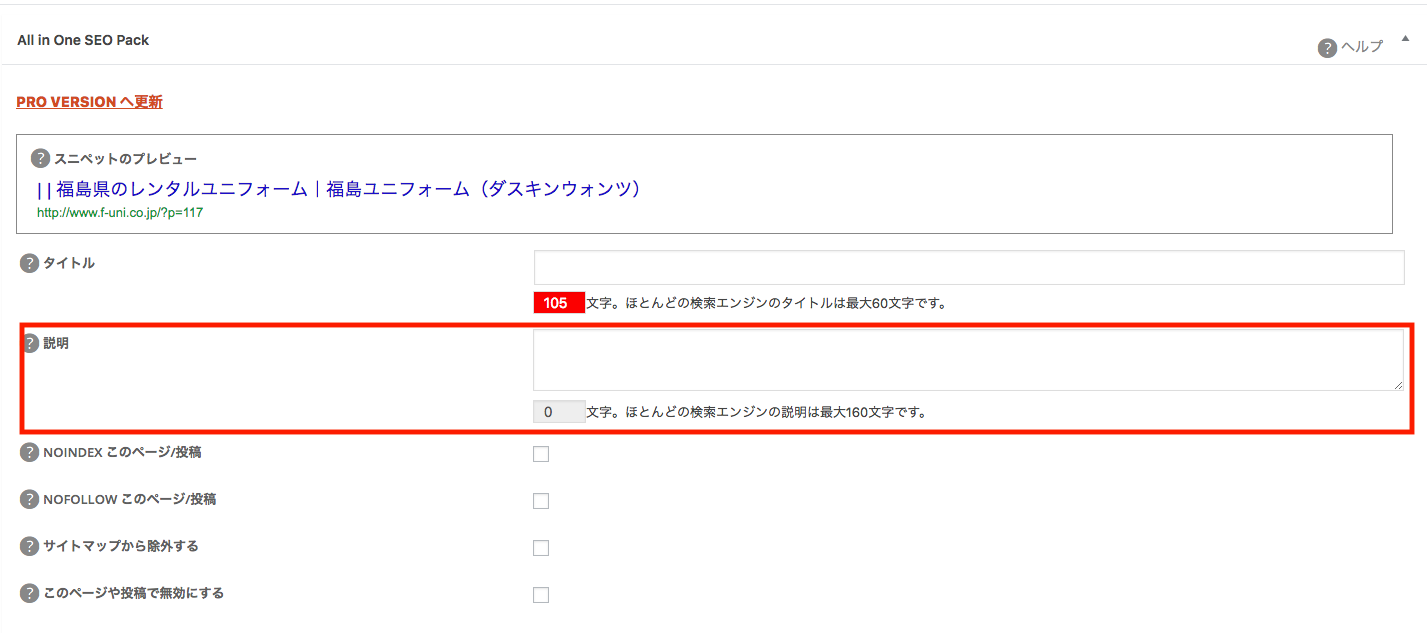Click inside the 説明 text area
Viewport: 1427px width, 633px height.
(968, 360)
